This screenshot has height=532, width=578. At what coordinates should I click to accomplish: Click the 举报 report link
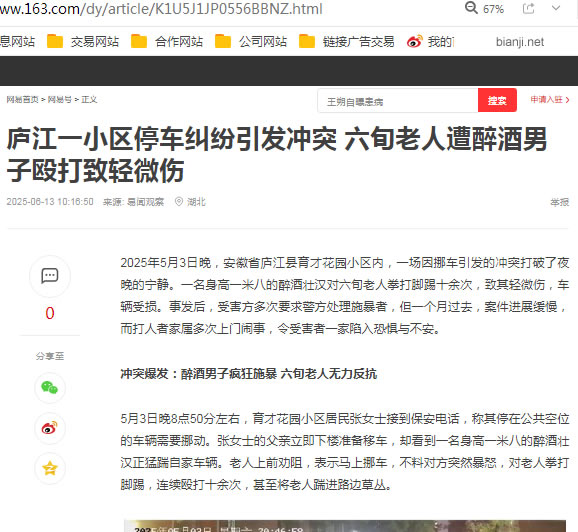(560, 202)
